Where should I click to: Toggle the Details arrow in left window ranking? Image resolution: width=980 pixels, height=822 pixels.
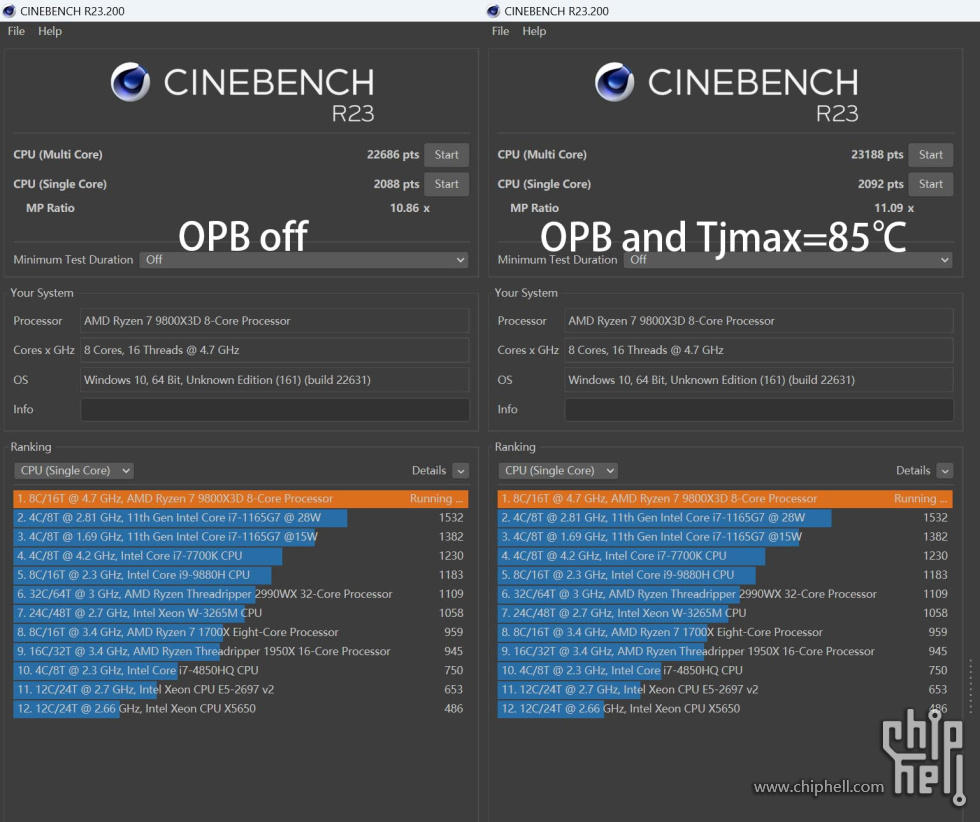pyautogui.click(x=461, y=471)
